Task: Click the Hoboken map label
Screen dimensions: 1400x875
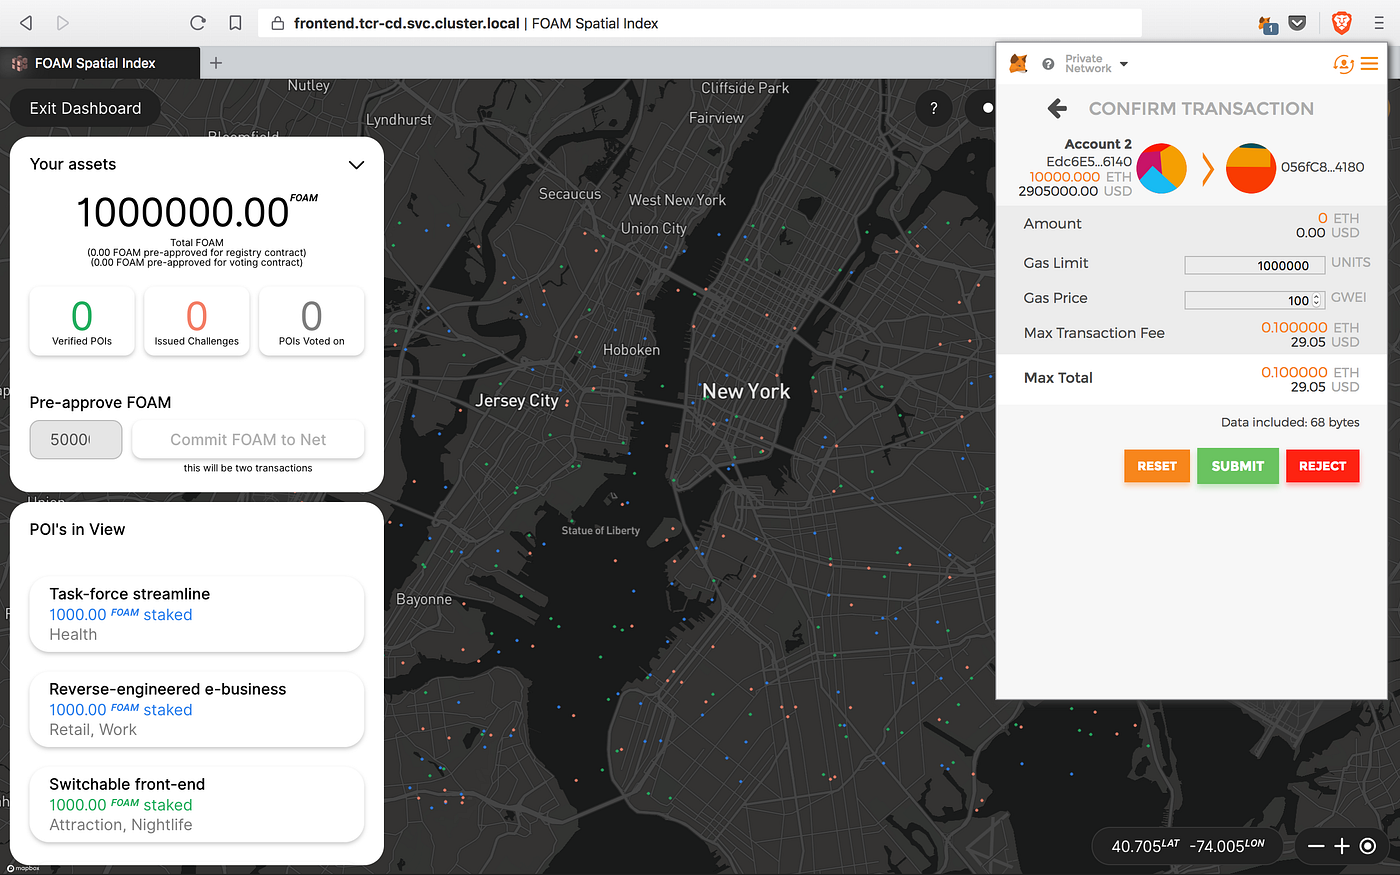Action: [631, 350]
